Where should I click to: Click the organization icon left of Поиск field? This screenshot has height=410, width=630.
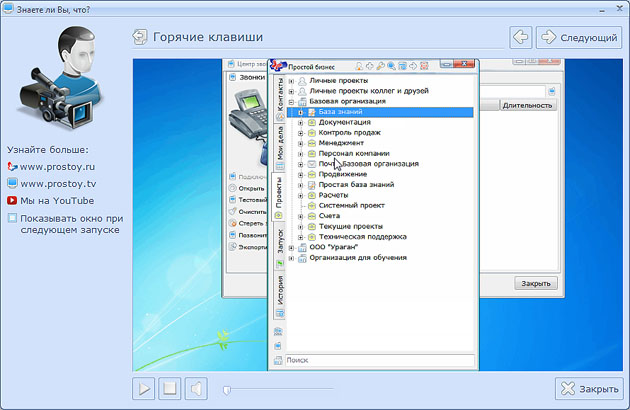click(x=278, y=361)
